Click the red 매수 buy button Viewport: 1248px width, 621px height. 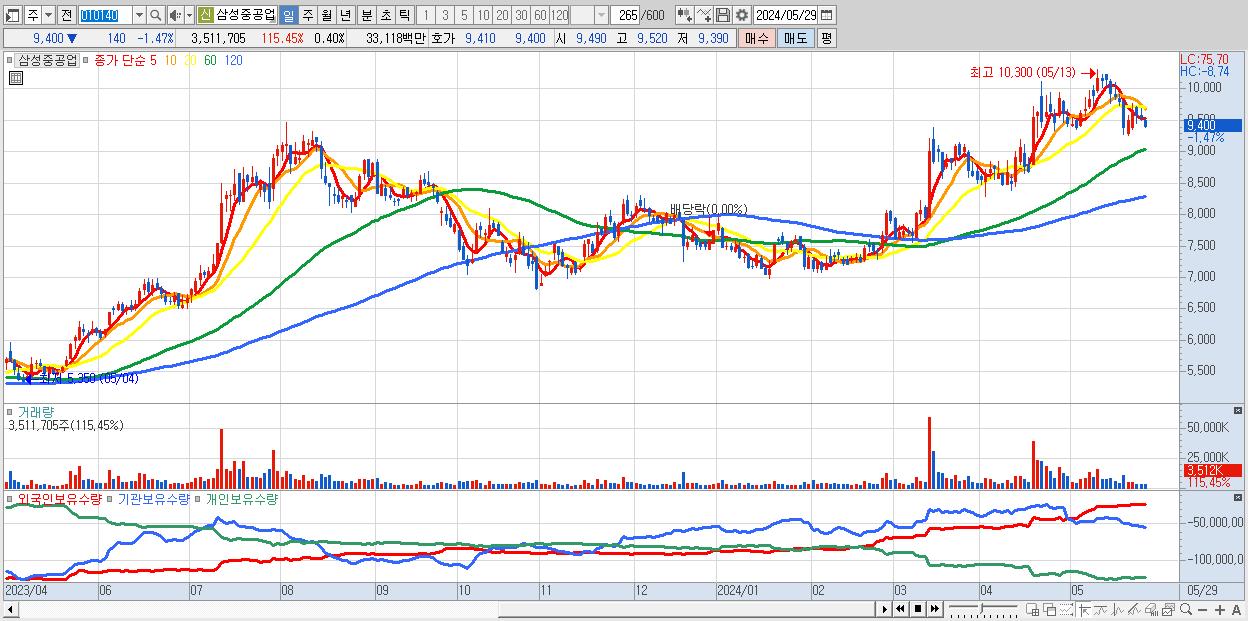(757, 38)
